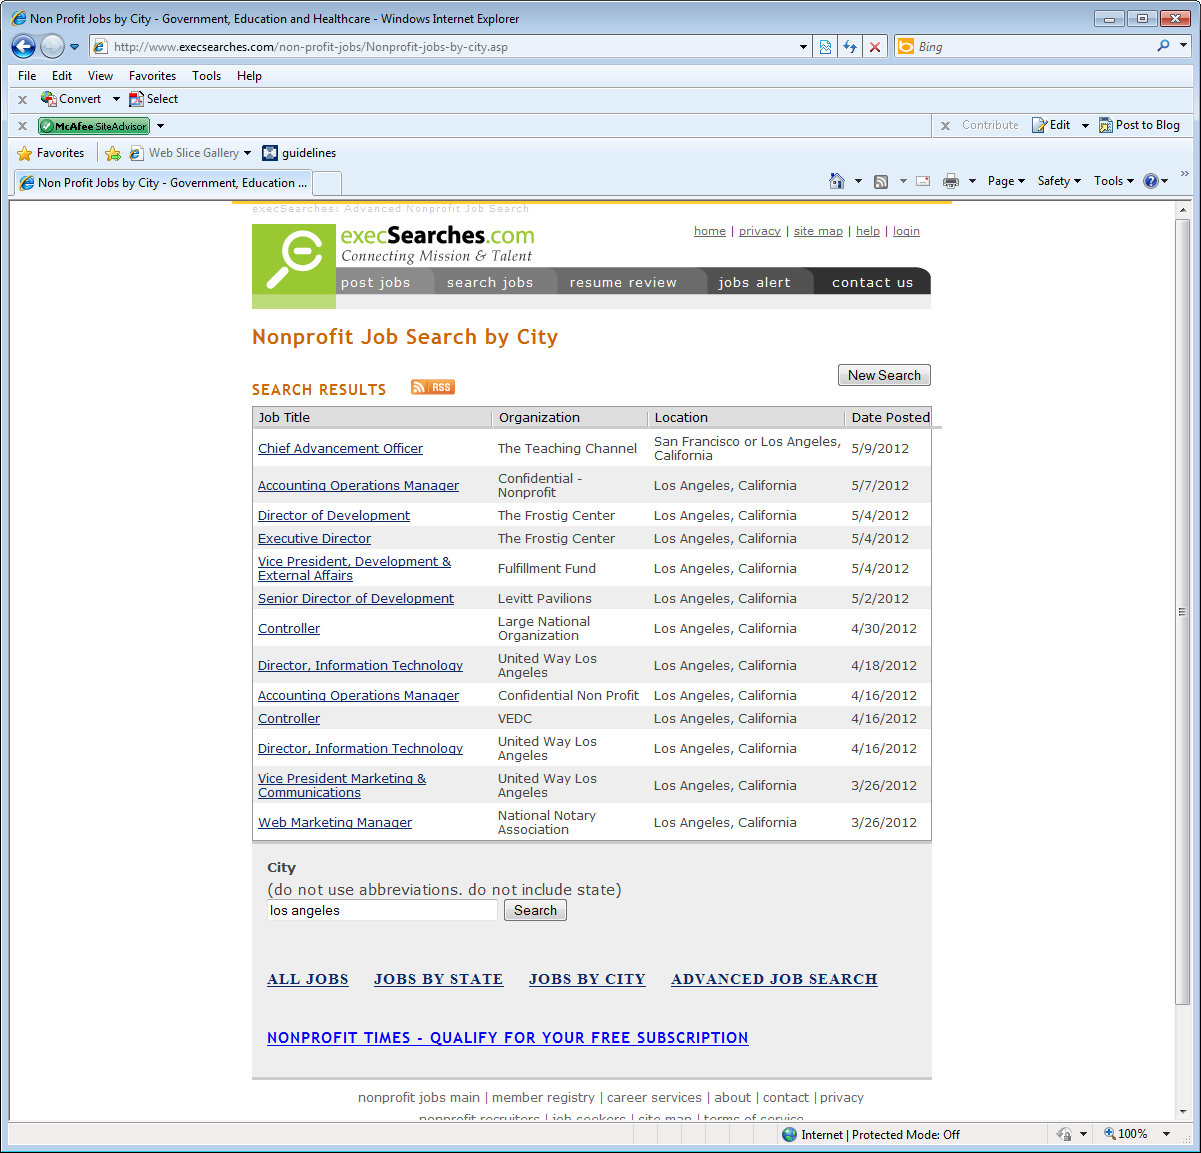1201x1153 pixels.
Task: Open the Page command dropdown
Action: click(x=1006, y=181)
